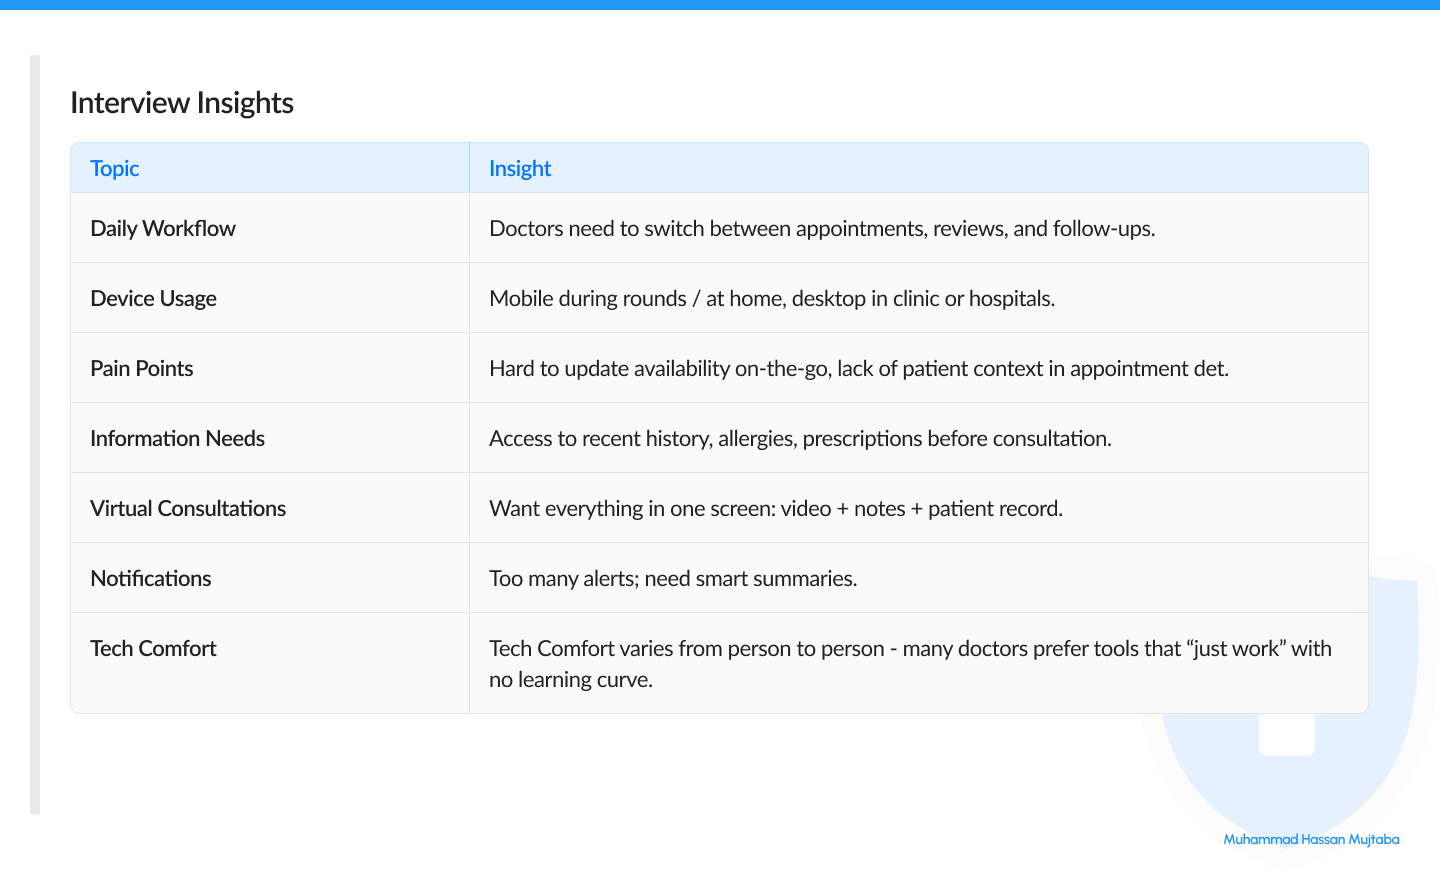Click the tools that just work insight
Viewport: 1440px width, 870px height.
point(909,663)
